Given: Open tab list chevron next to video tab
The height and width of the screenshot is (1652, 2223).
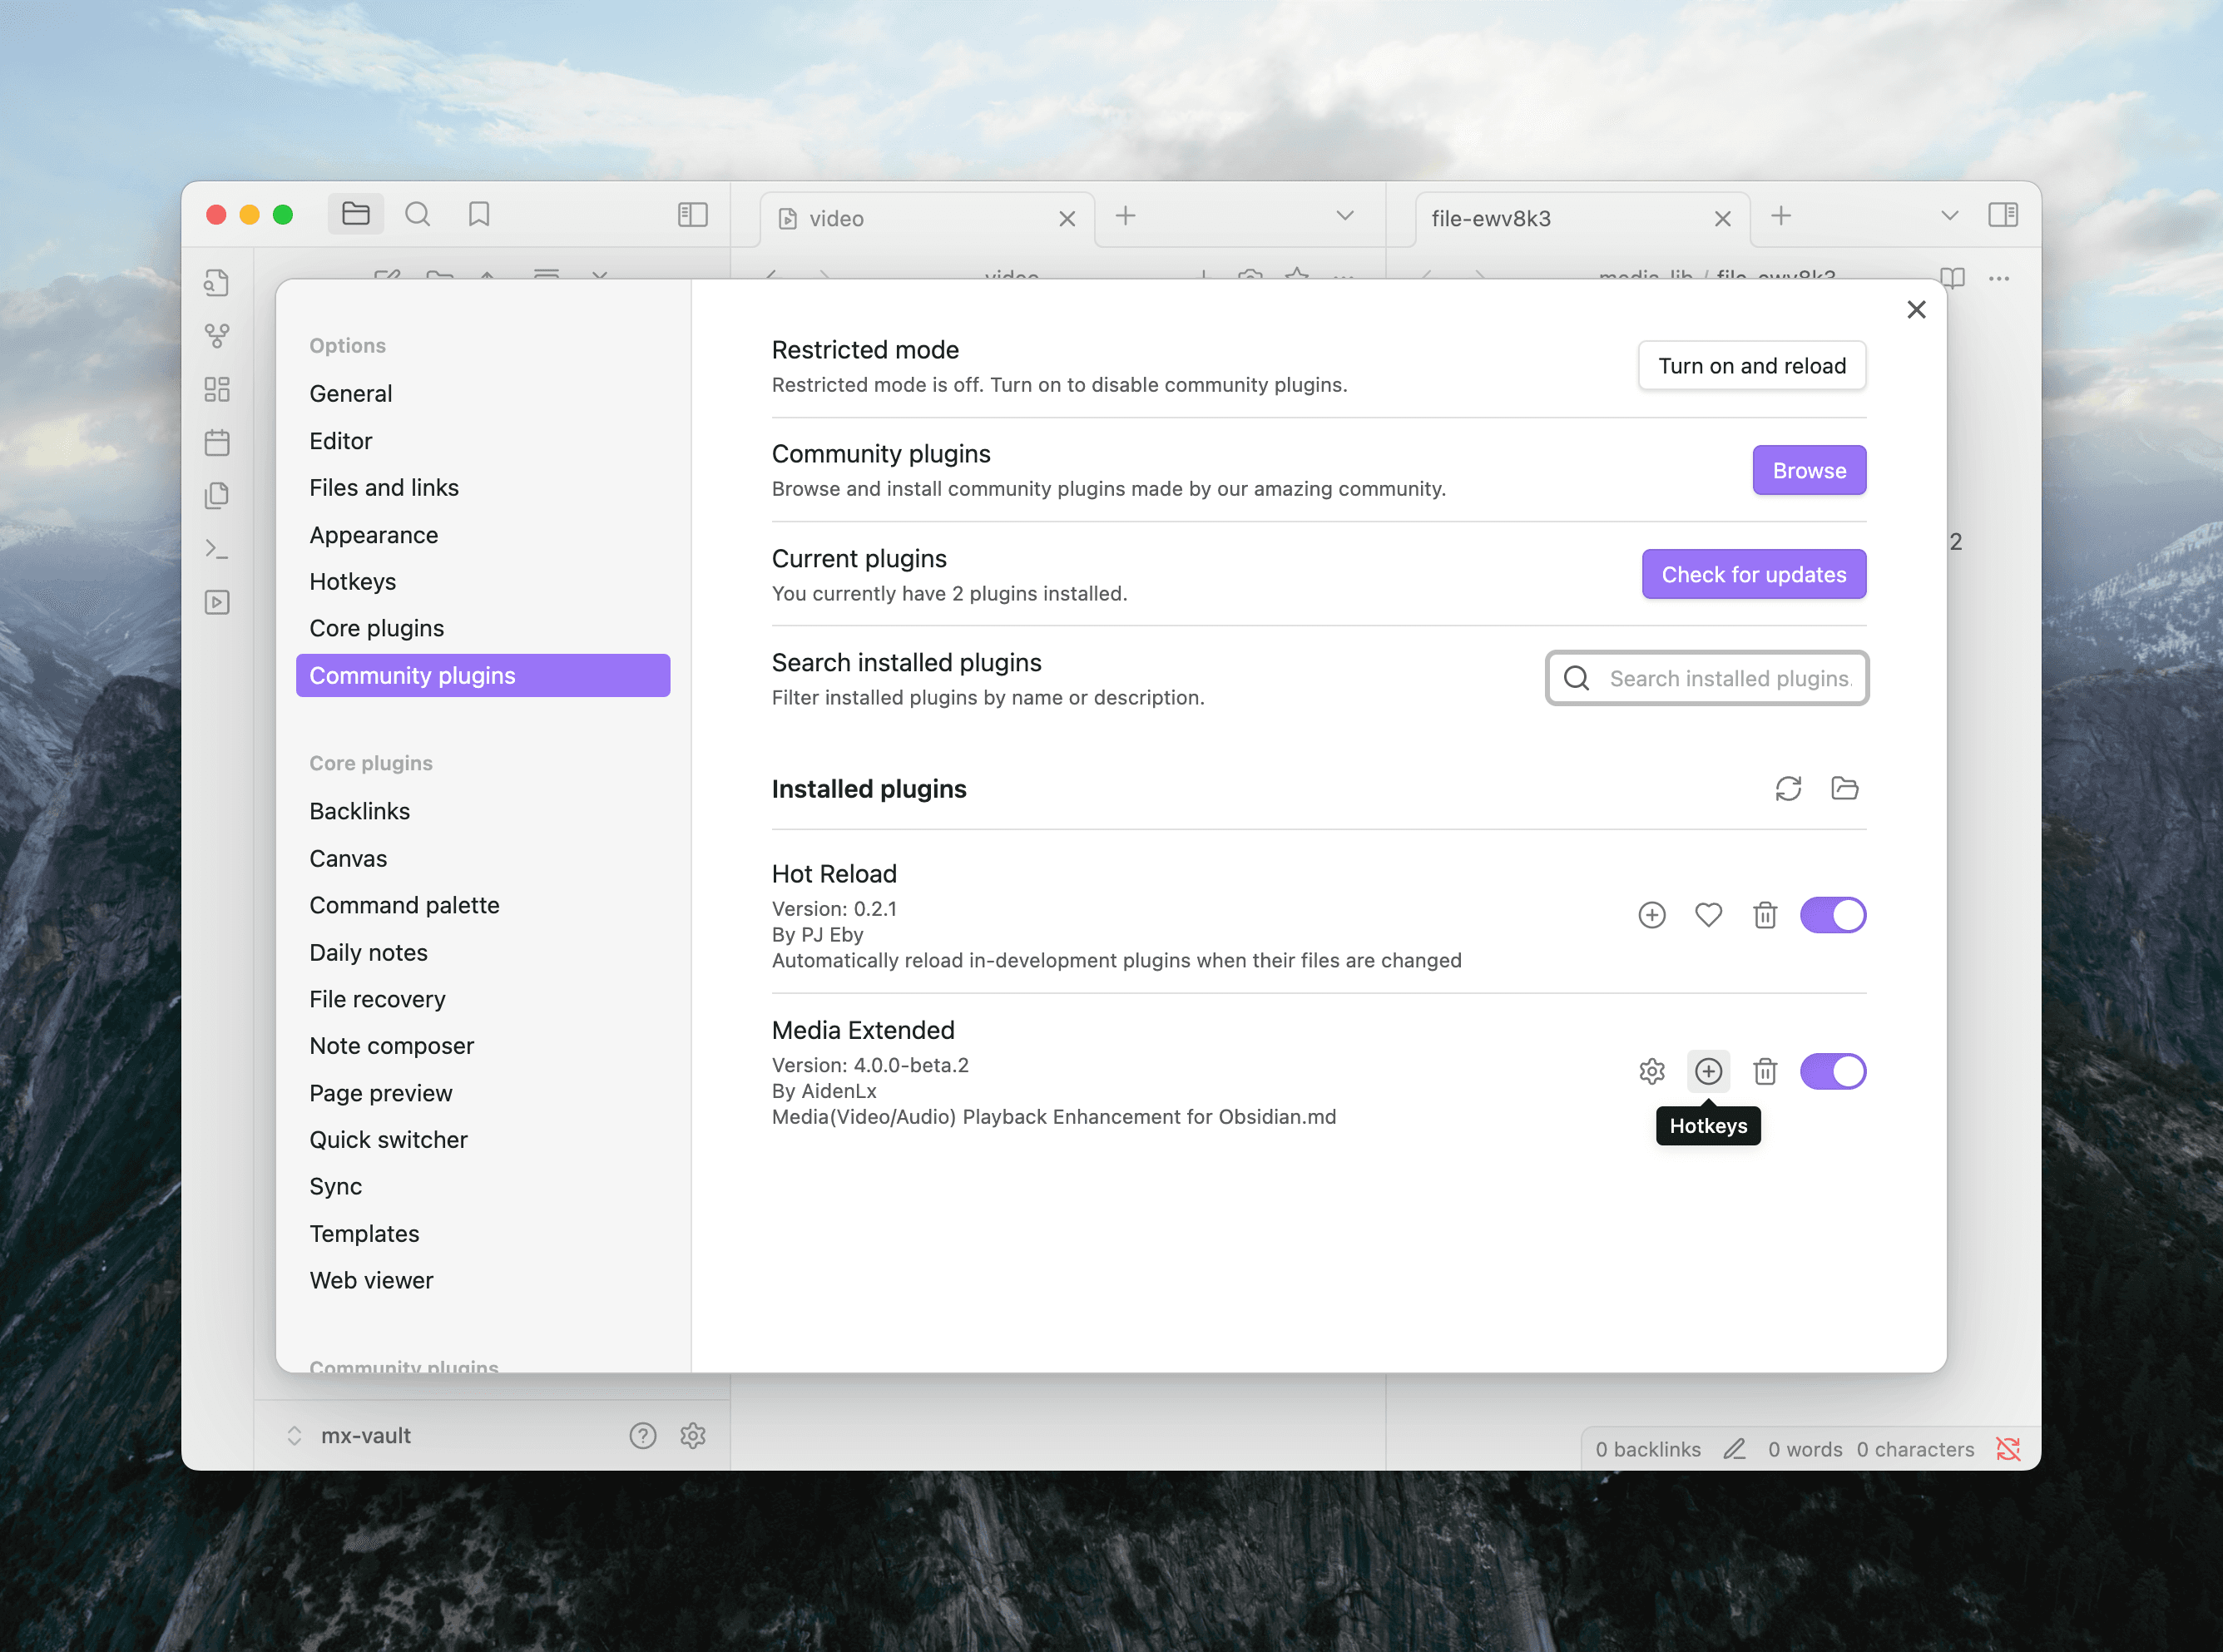Looking at the screenshot, I should [x=1344, y=216].
